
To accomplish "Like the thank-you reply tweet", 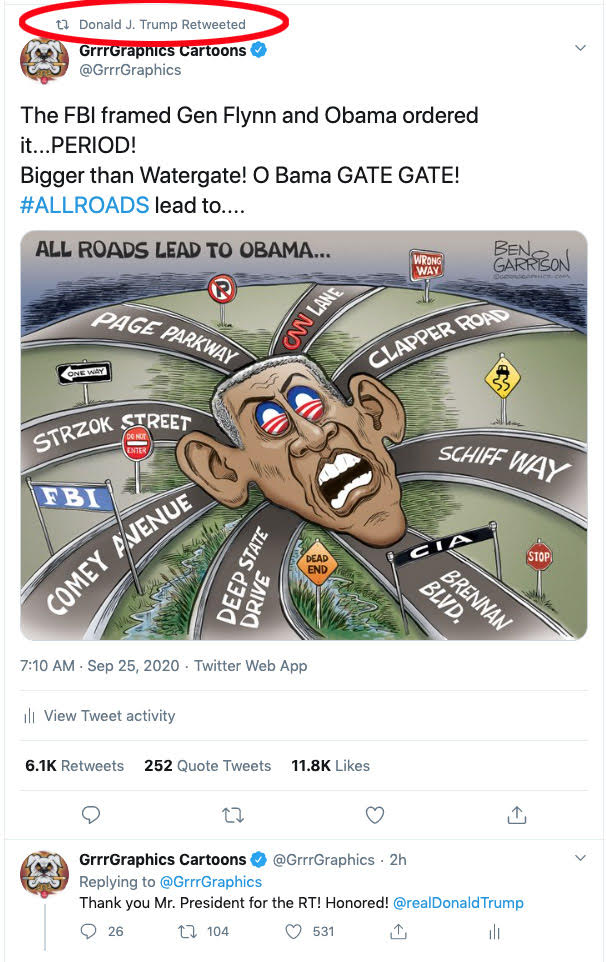I will [x=294, y=931].
